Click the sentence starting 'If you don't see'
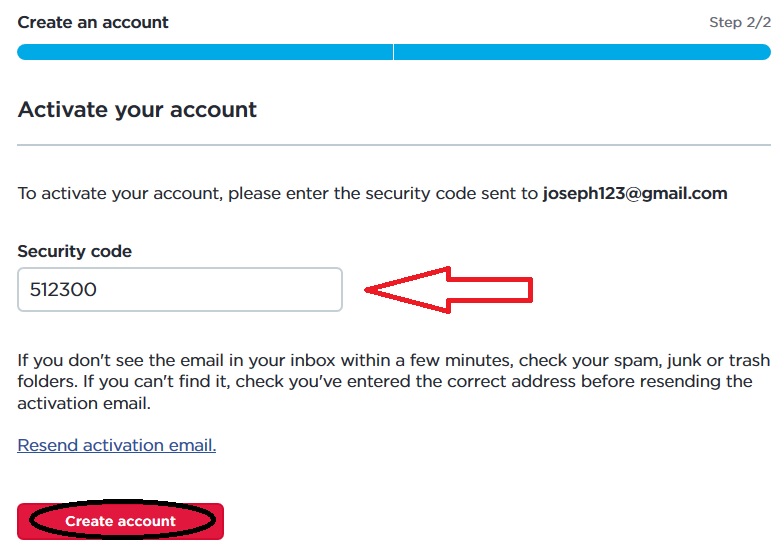 point(250,360)
